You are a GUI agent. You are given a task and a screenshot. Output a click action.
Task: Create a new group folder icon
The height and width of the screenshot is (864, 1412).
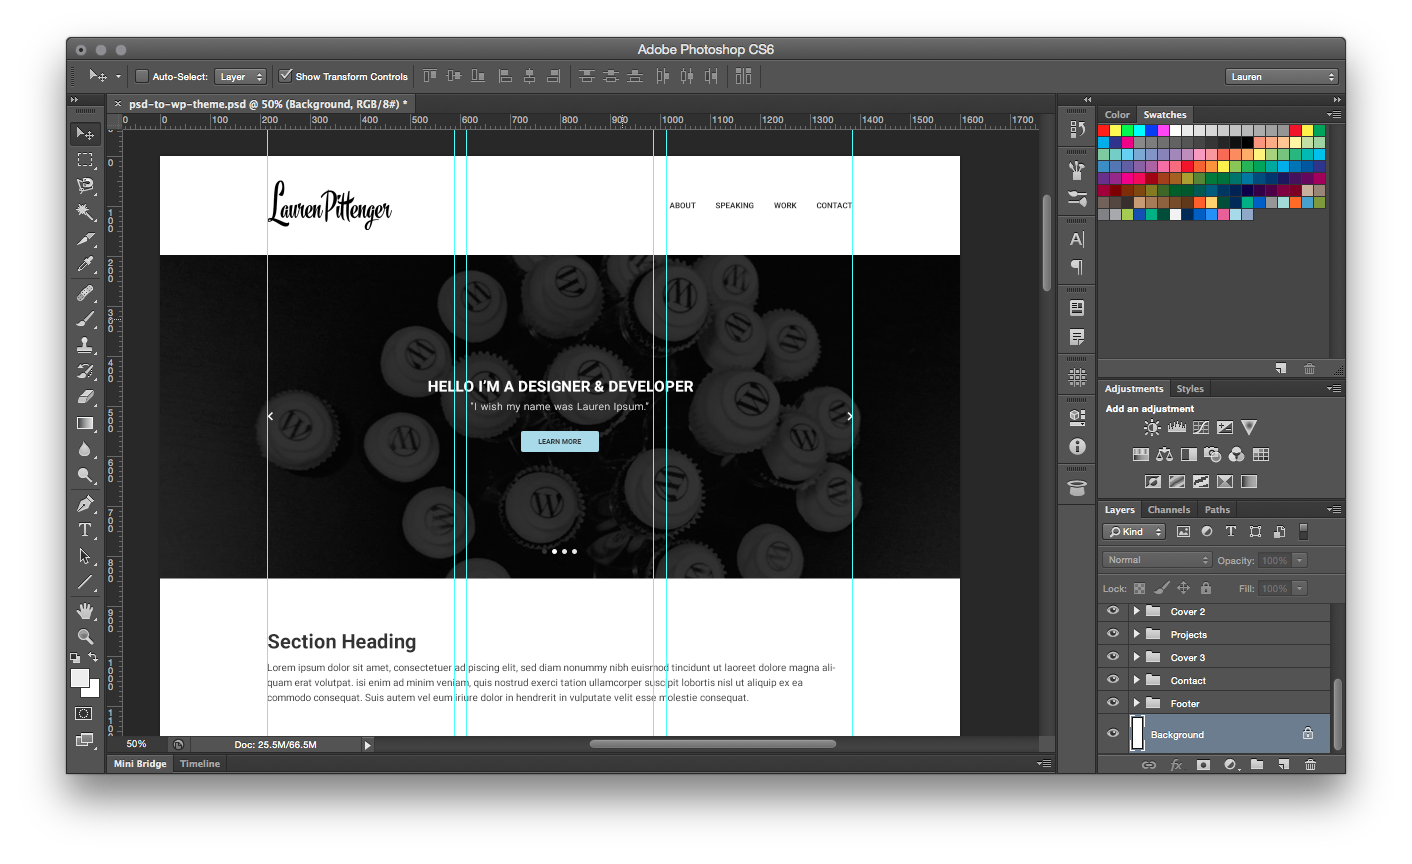1256,765
